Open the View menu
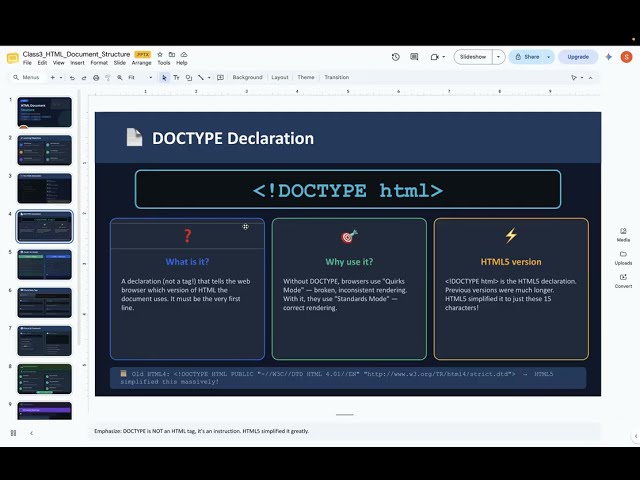This screenshot has height=480, width=640. click(x=59, y=63)
